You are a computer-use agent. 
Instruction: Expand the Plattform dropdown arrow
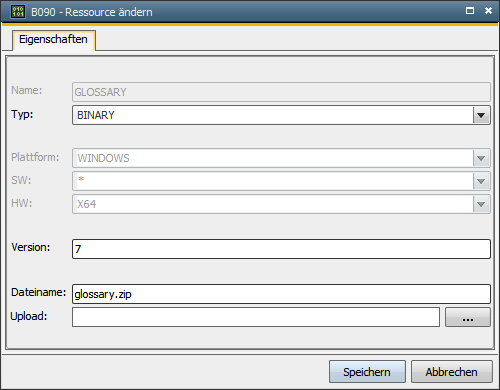[x=481, y=158]
